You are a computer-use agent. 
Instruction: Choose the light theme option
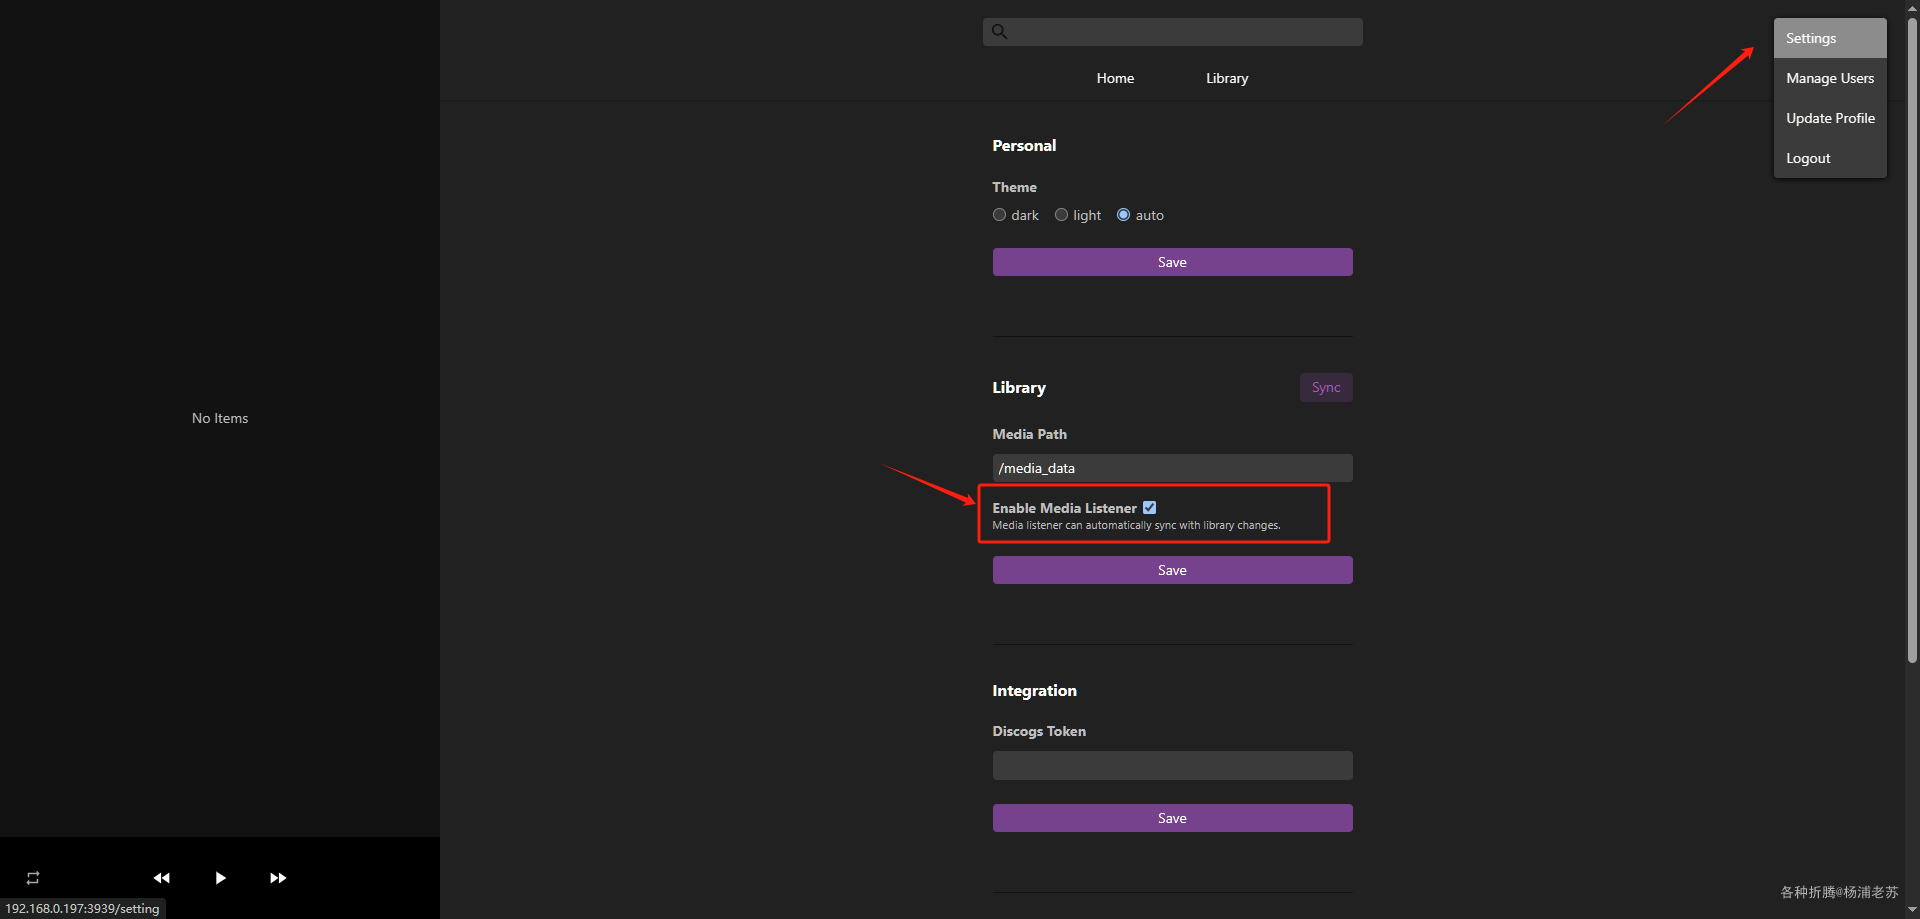point(1061,215)
